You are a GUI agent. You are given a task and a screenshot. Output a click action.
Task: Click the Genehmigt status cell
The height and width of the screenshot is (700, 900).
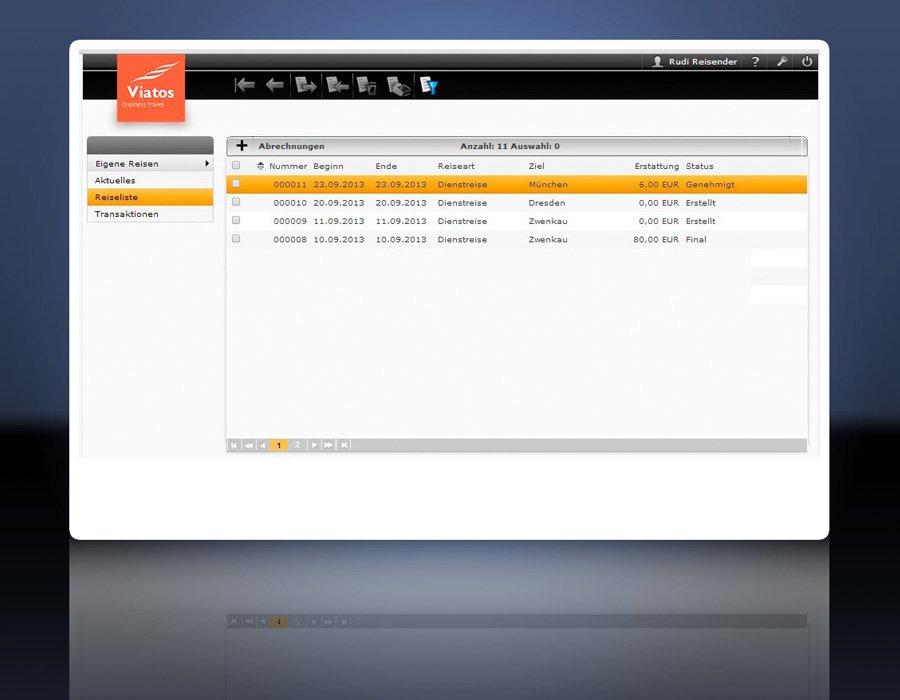pyautogui.click(x=710, y=185)
